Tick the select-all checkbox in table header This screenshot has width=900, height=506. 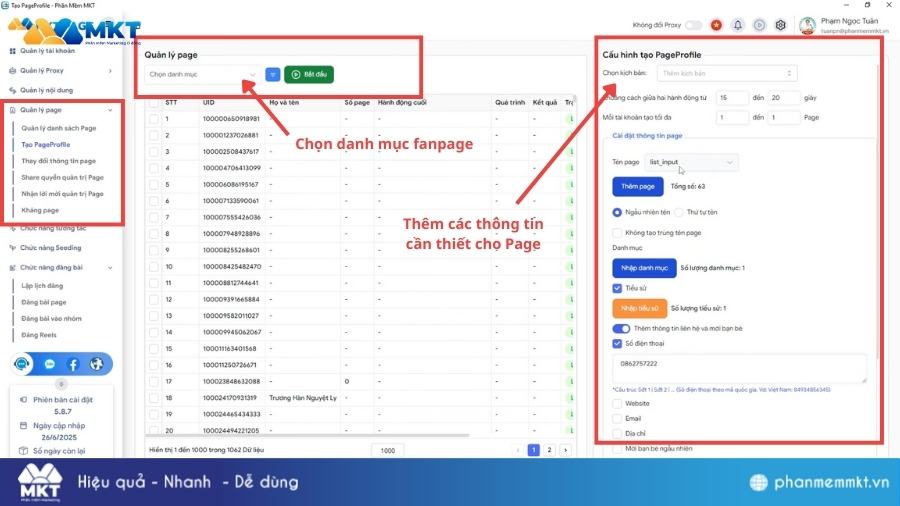[153, 103]
